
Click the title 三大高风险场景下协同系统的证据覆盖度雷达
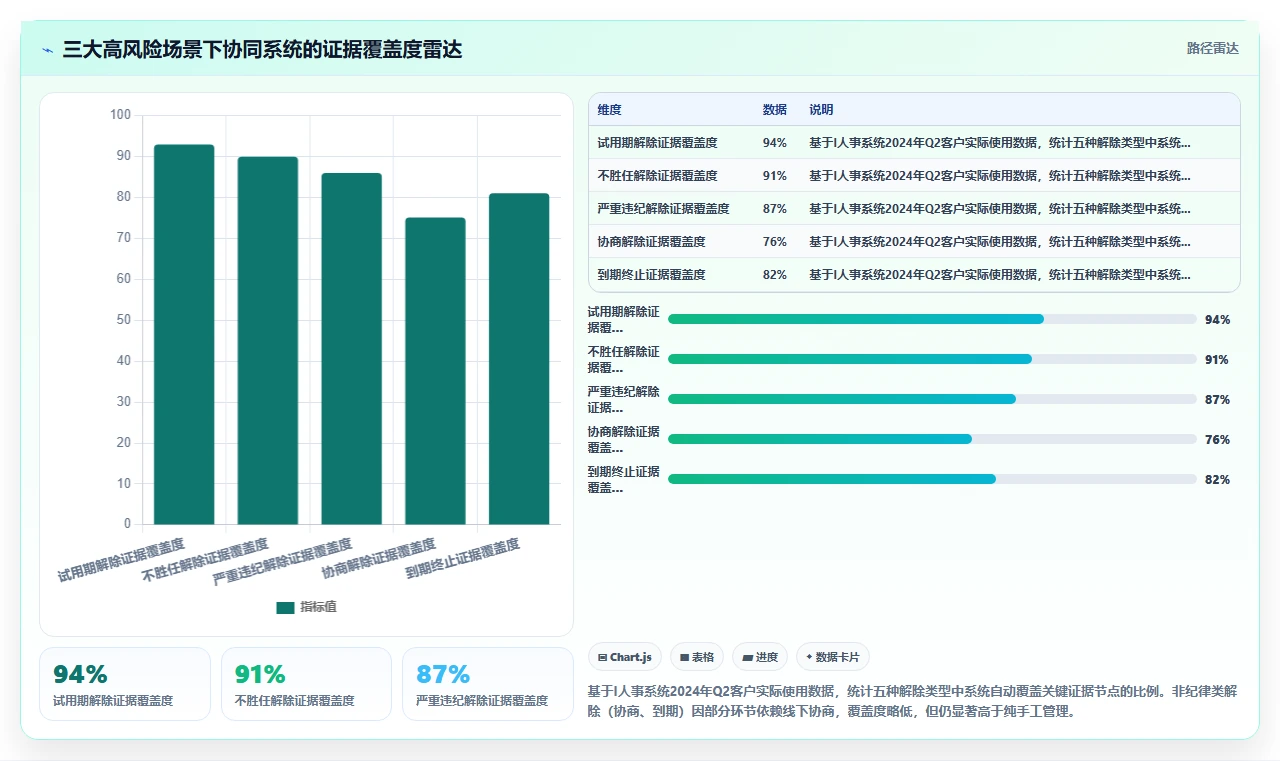coord(262,50)
